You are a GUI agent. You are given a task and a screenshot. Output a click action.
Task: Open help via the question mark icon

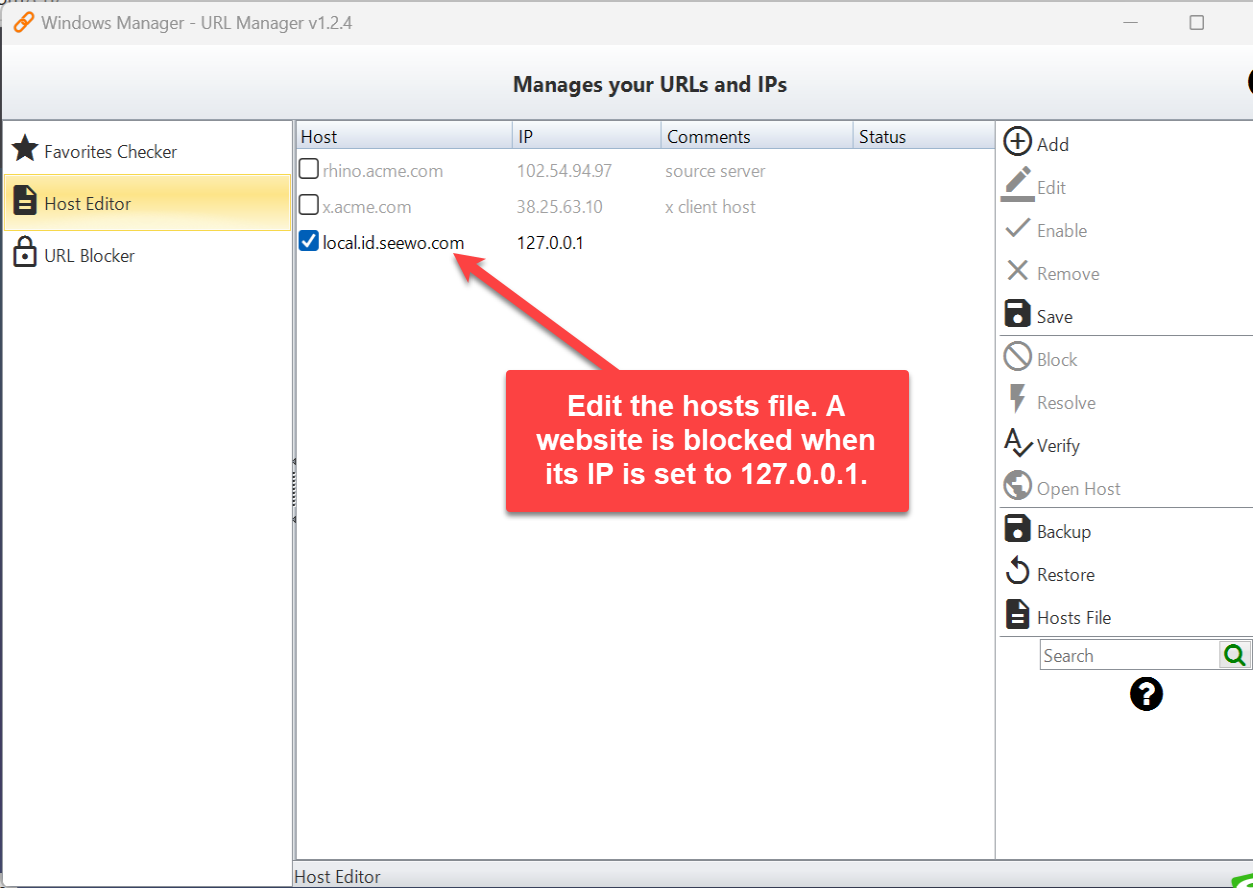tap(1146, 694)
